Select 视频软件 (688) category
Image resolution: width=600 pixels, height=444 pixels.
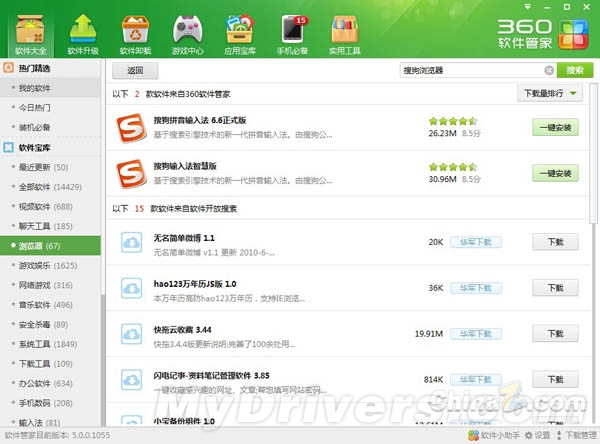[x=45, y=206]
